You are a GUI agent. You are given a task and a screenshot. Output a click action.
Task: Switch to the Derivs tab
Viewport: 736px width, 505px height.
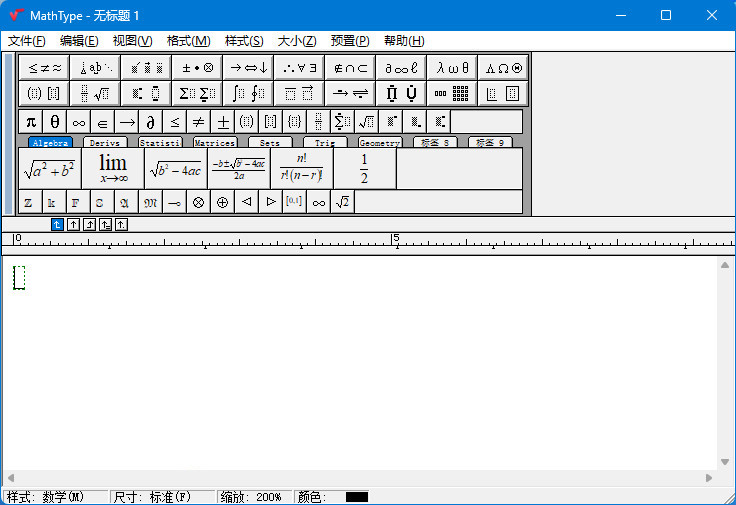pyautogui.click(x=105, y=142)
